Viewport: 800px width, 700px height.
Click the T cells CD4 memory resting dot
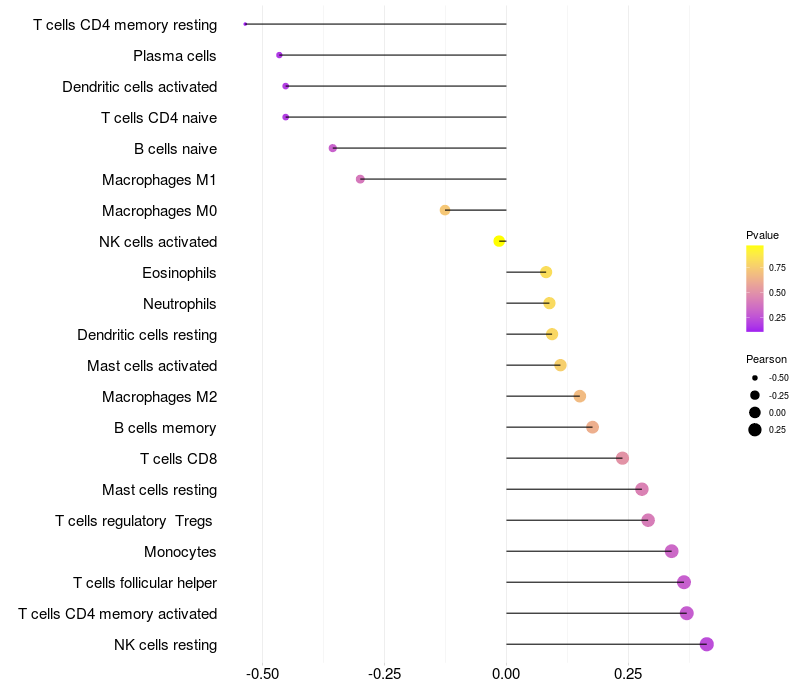pyautogui.click(x=245, y=24)
